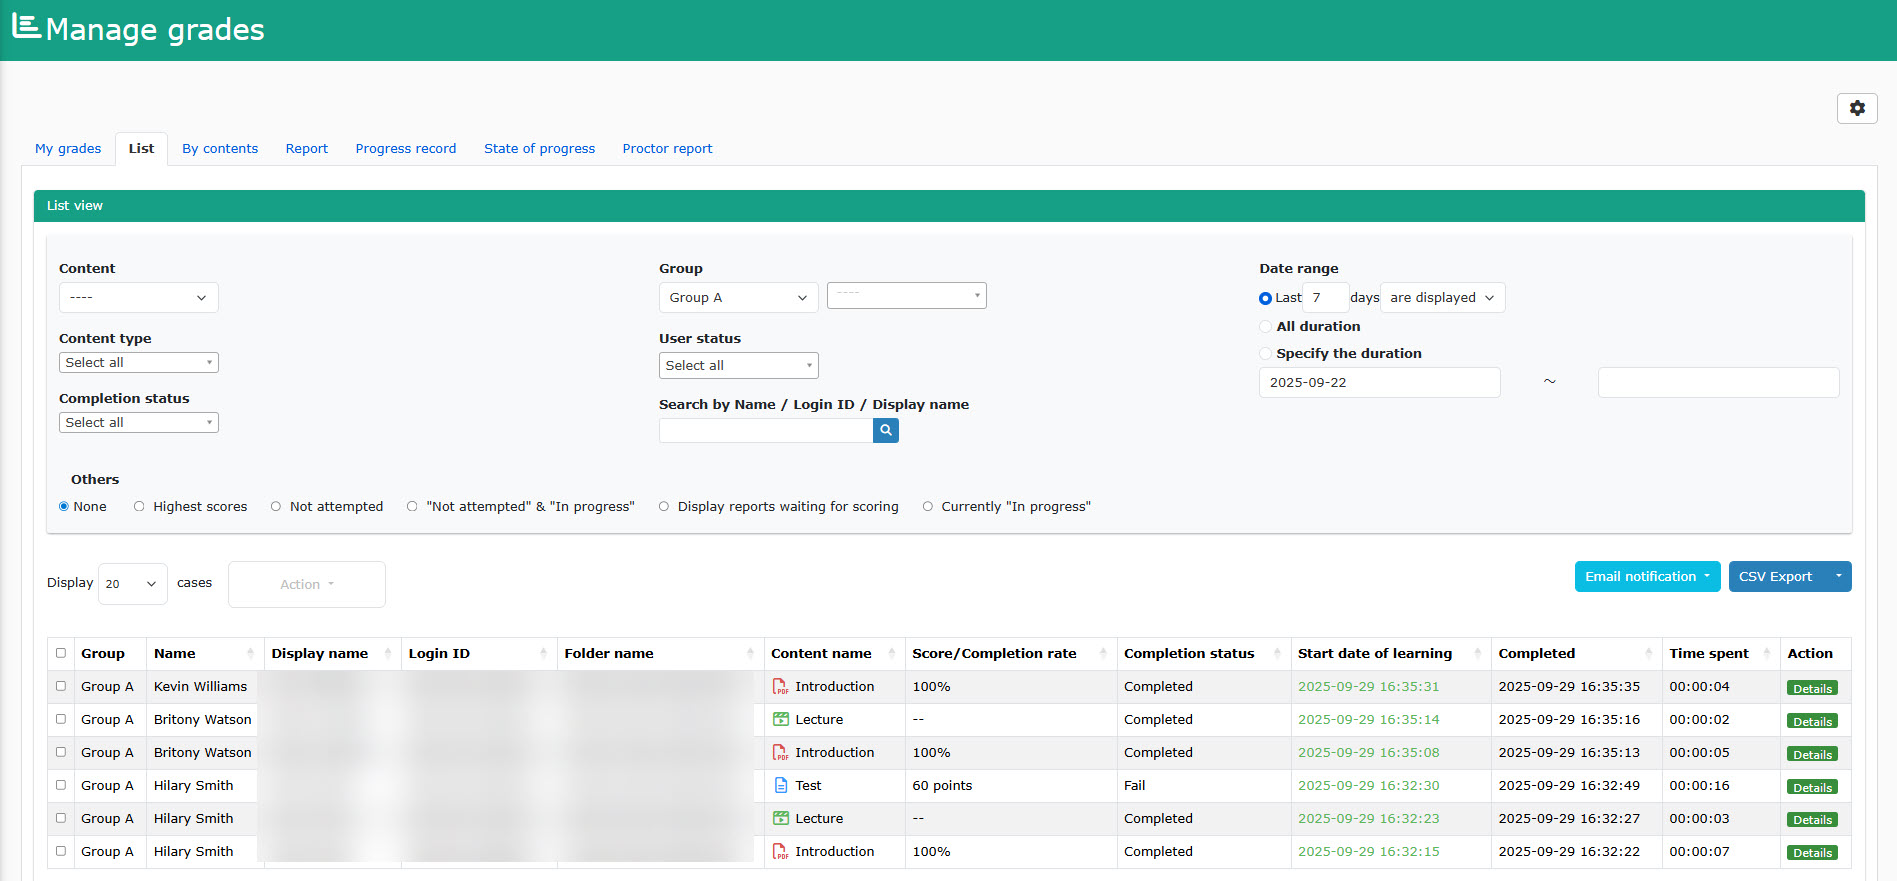1897x881 pixels.
Task: Click PDF icon in Kevin Williams' Introduction row
Action: pyautogui.click(x=780, y=687)
